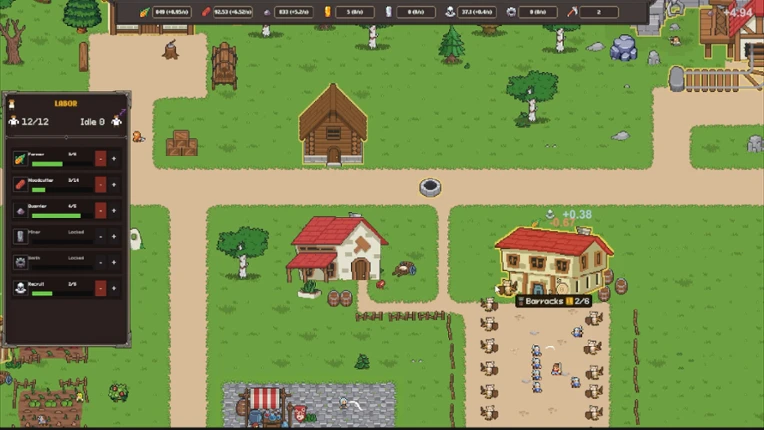
Task: Click the LABOR panel title
Action: point(66,103)
